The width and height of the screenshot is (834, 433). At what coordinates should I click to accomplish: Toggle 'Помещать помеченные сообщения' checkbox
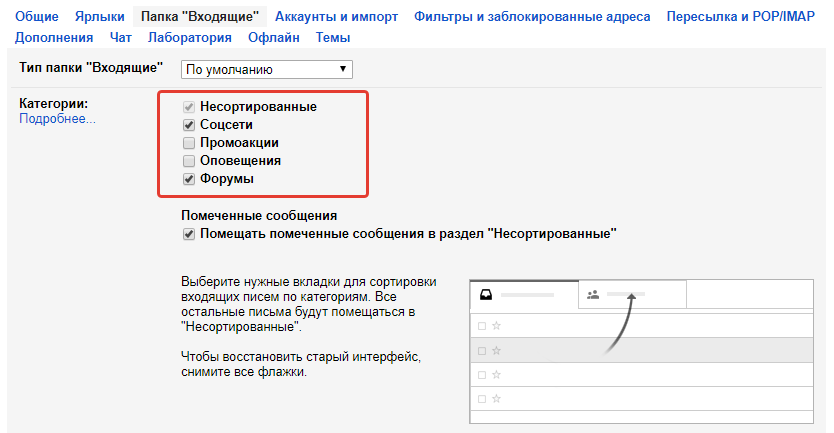click(x=188, y=234)
